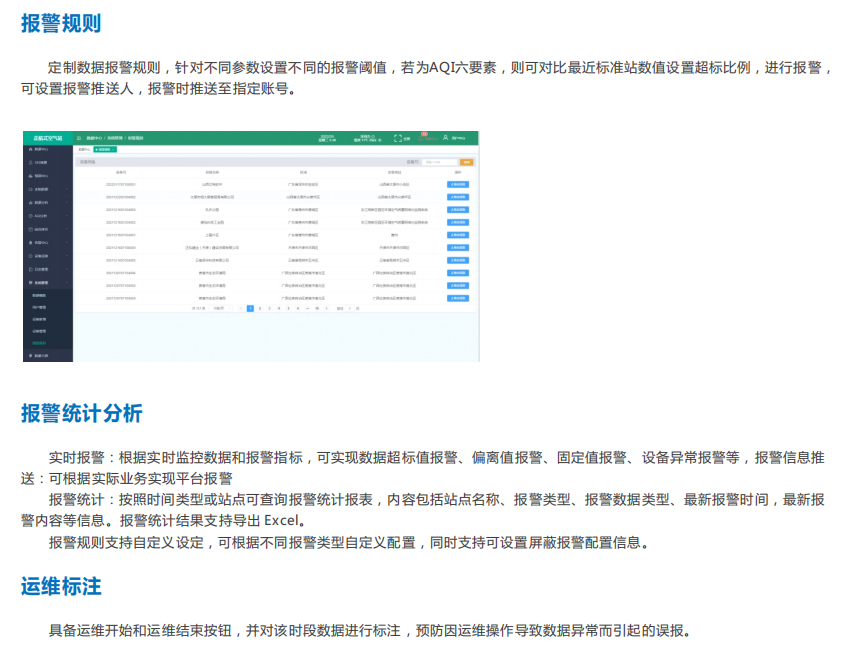
Task: Click the user profile icon in header
Action: [447, 138]
